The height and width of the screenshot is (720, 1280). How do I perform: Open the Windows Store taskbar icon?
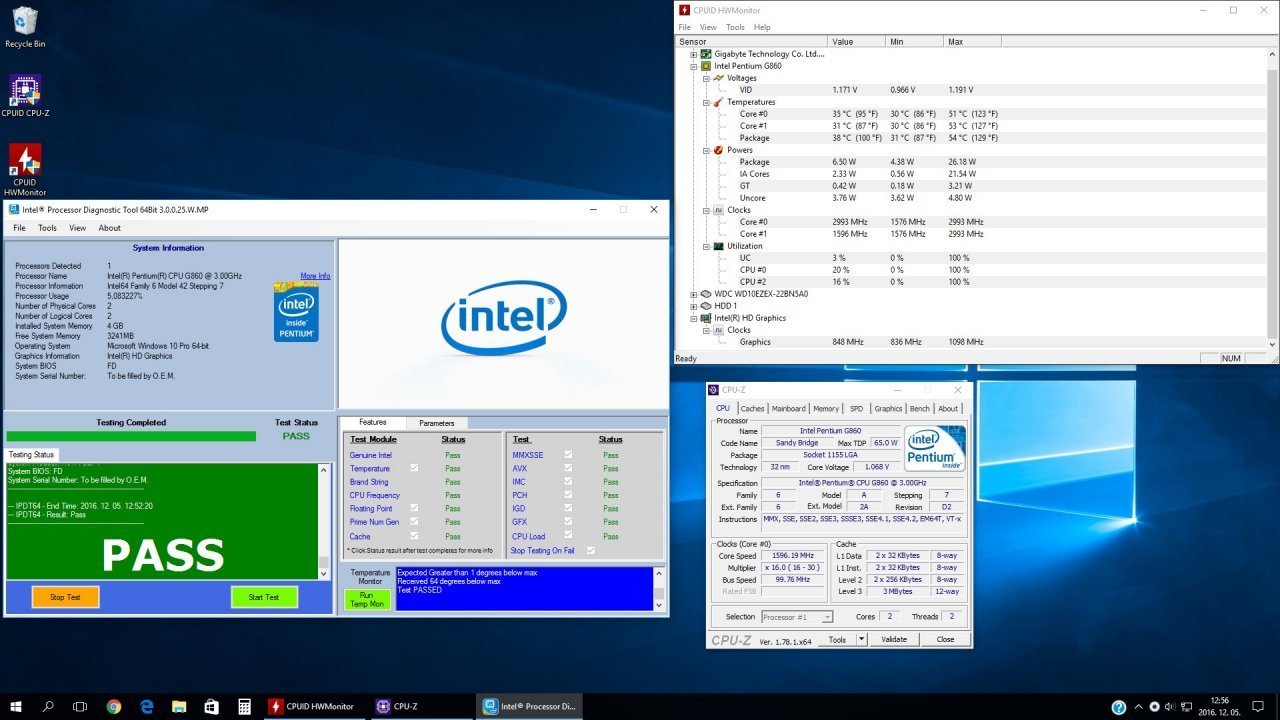point(211,706)
